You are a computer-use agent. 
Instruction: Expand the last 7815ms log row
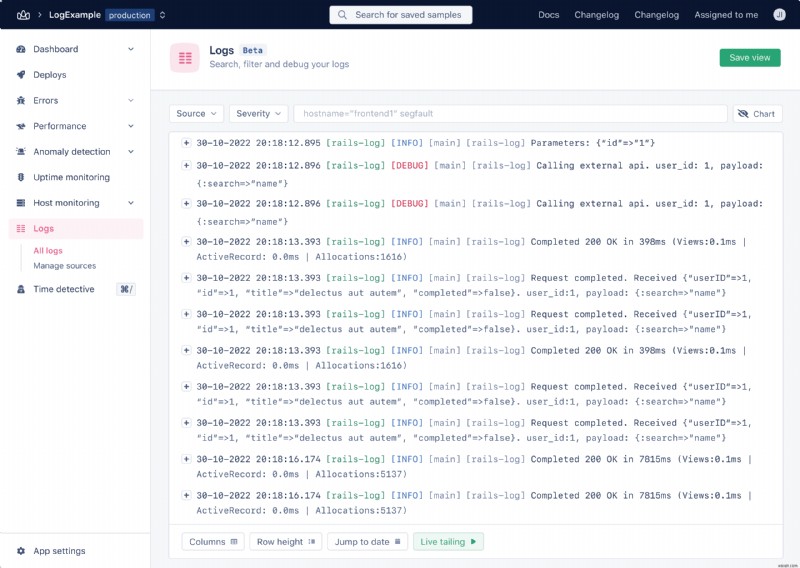pyautogui.click(x=186, y=496)
